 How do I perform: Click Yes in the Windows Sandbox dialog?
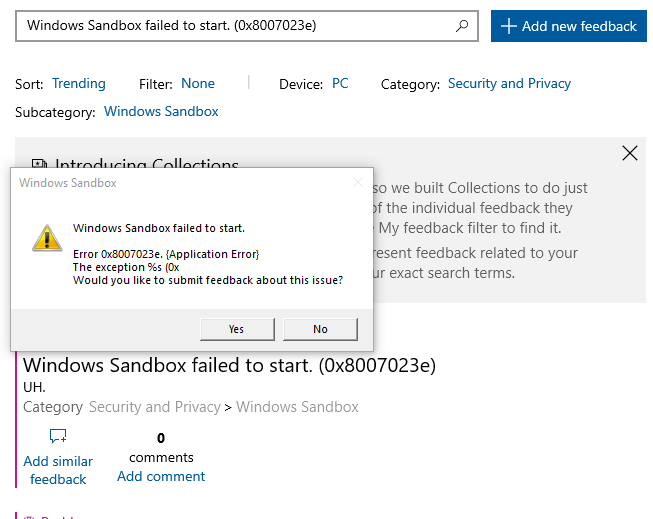tap(237, 329)
